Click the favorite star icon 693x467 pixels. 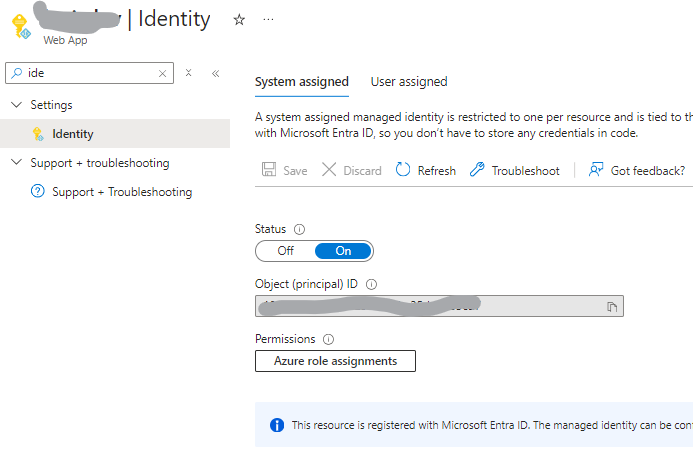(239, 19)
